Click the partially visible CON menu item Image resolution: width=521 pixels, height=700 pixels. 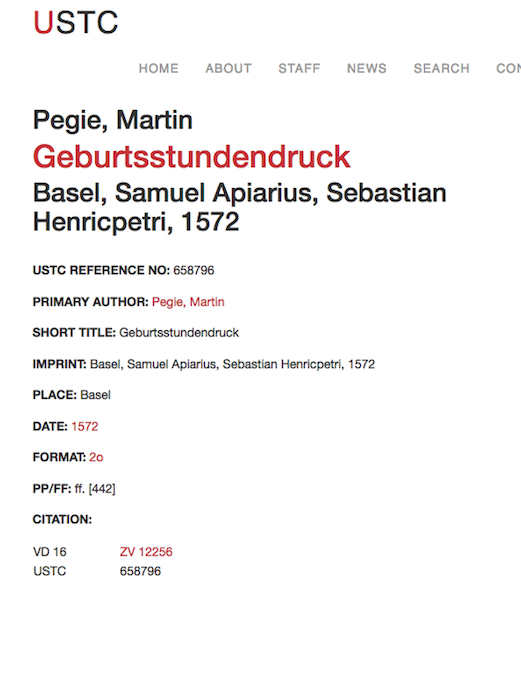click(x=508, y=68)
